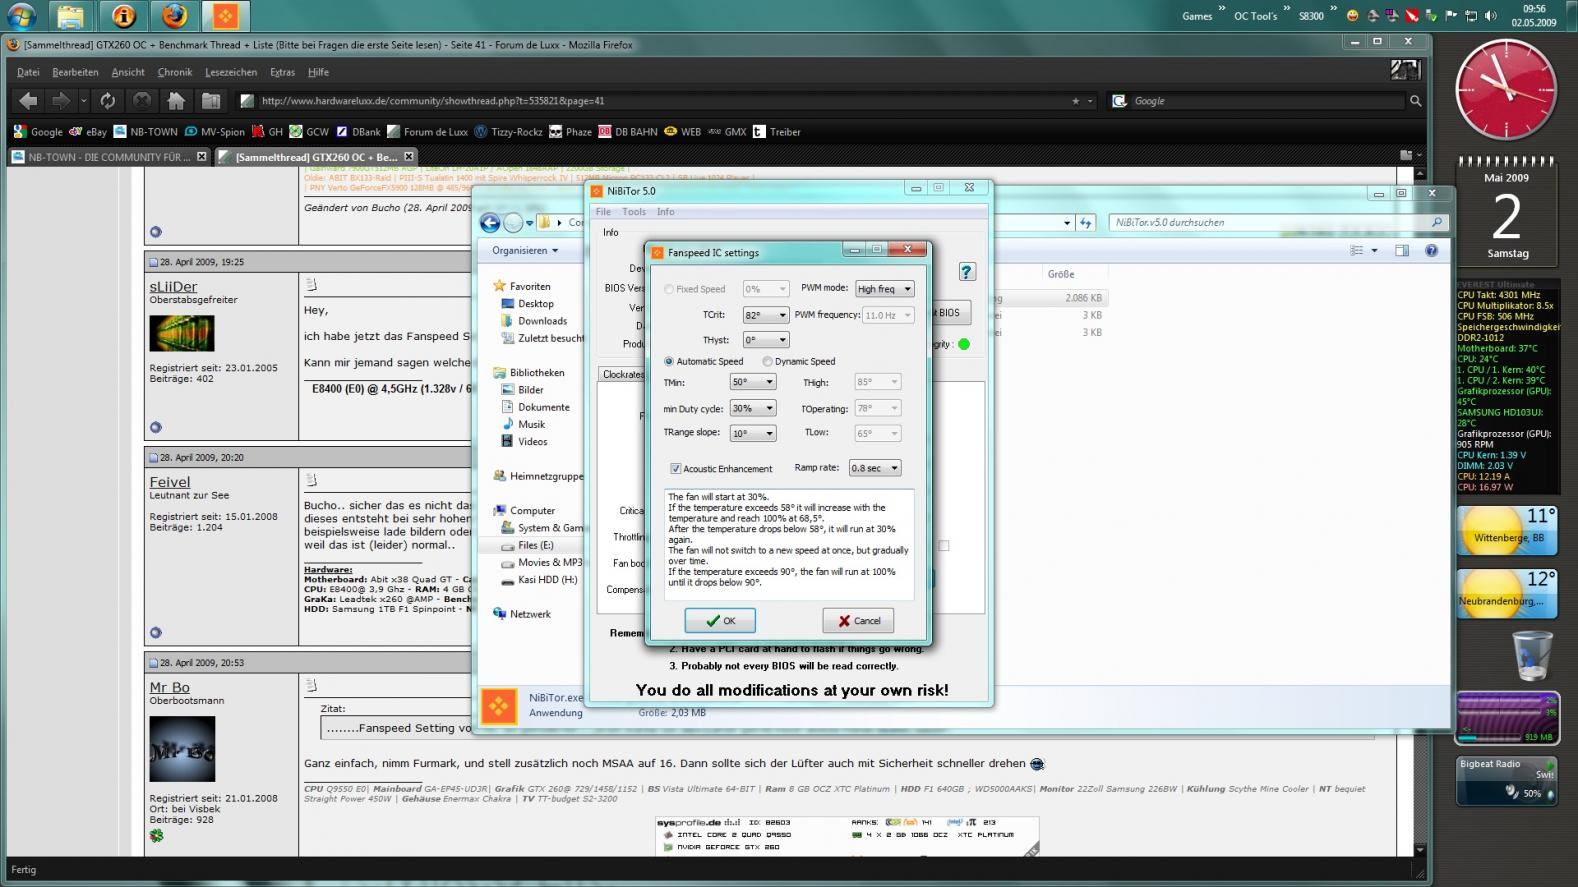This screenshot has width=1578, height=887.
Task: Open the THyst dropdown
Action: [x=765, y=340]
